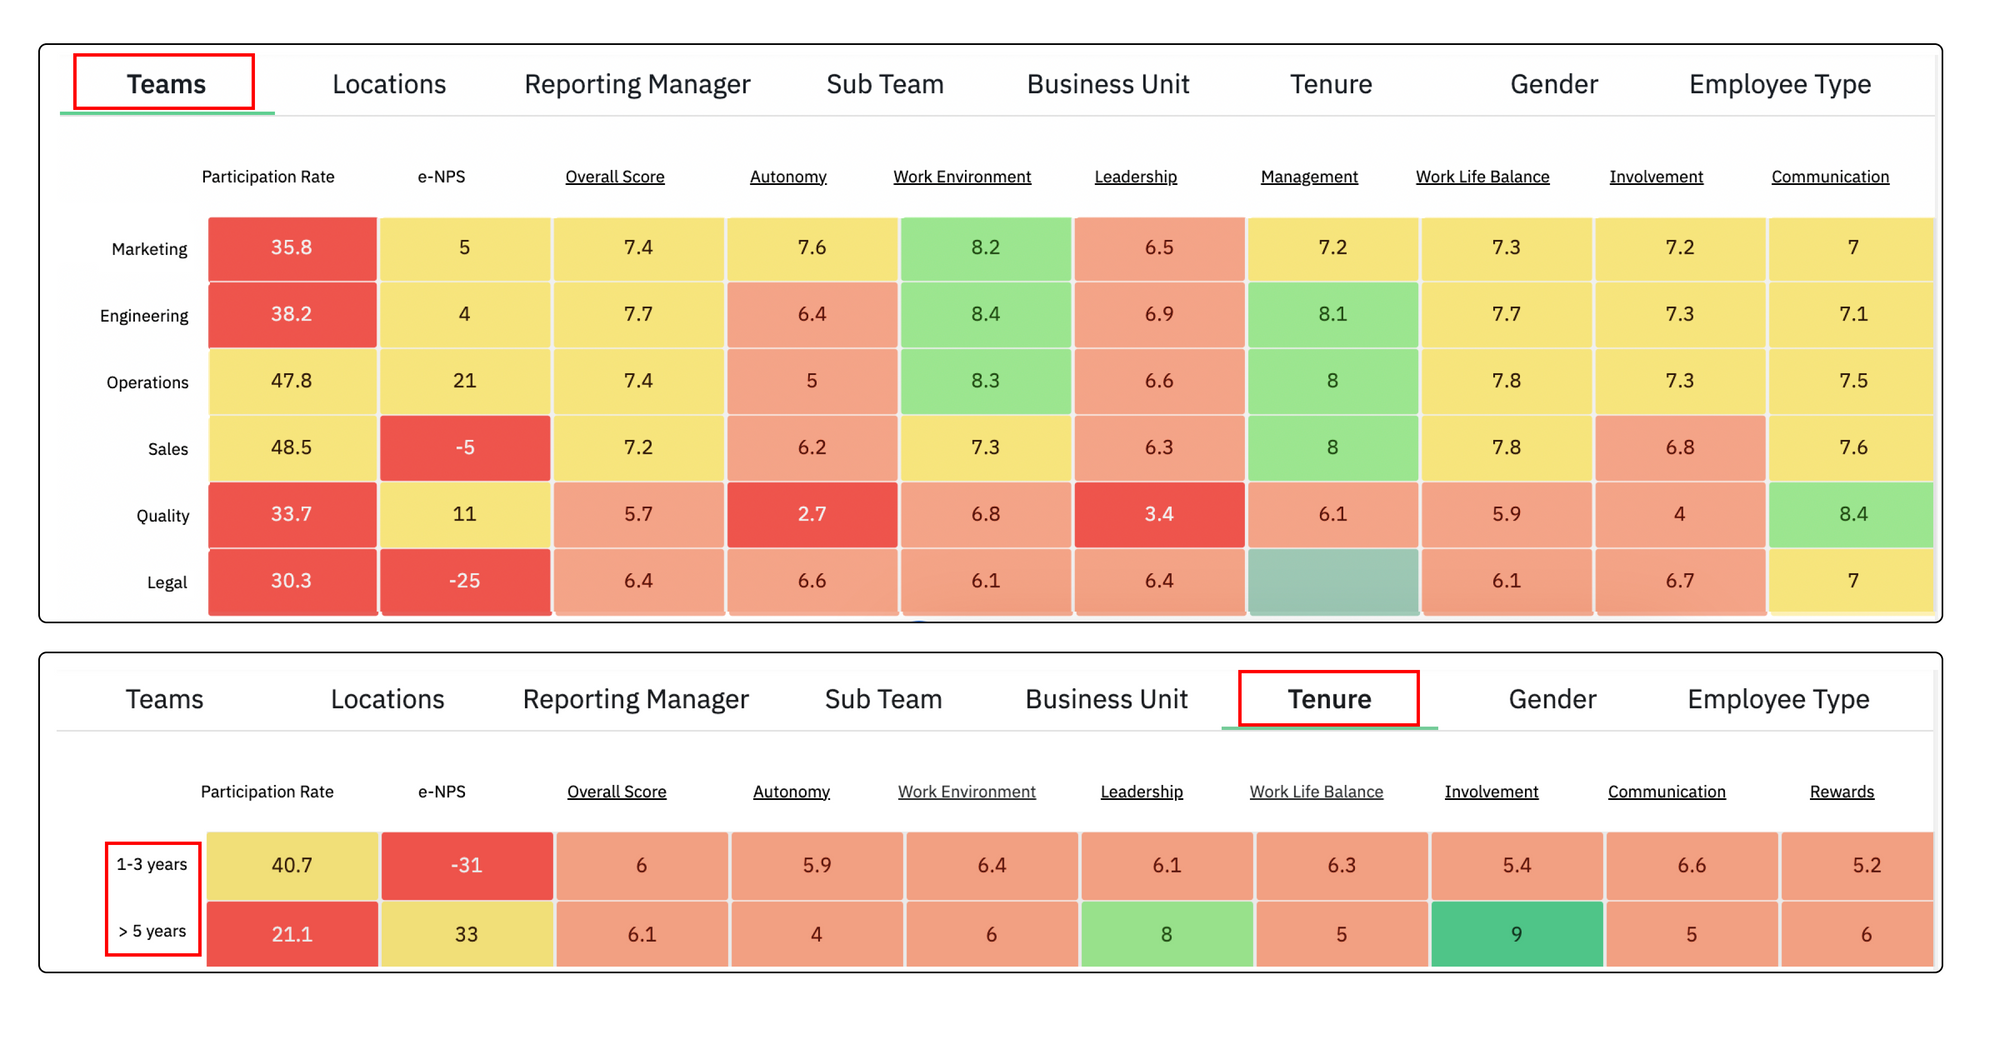Select the dark green cell showing 9
The image size is (2000, 1047).
pos(1517,934)
